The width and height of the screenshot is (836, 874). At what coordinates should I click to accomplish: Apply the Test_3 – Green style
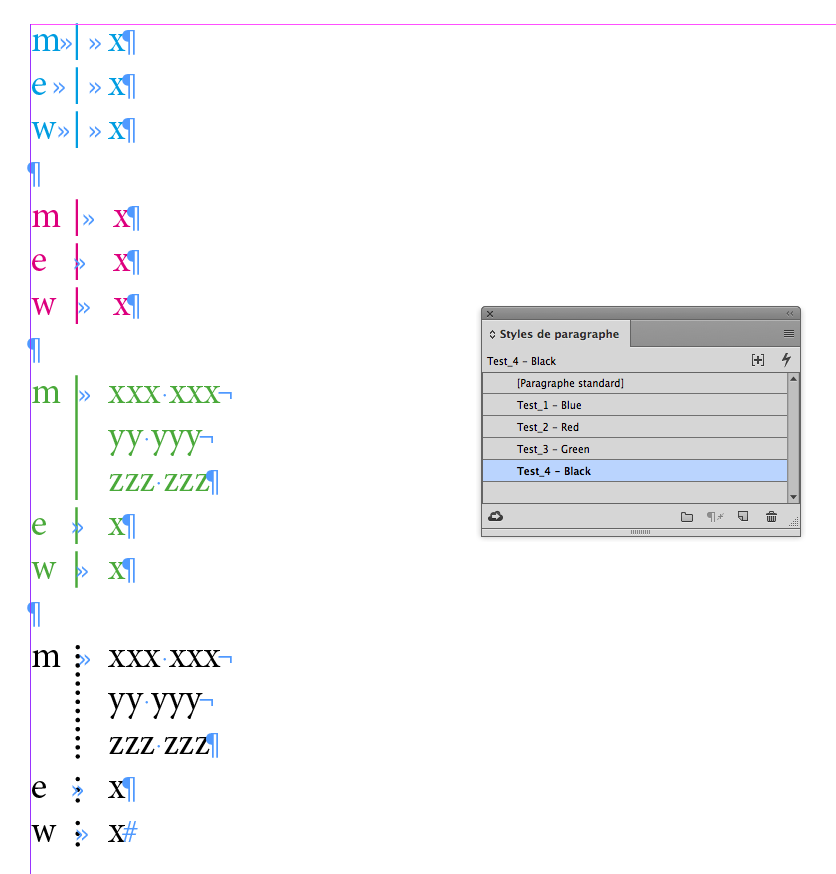coord(635,449)
